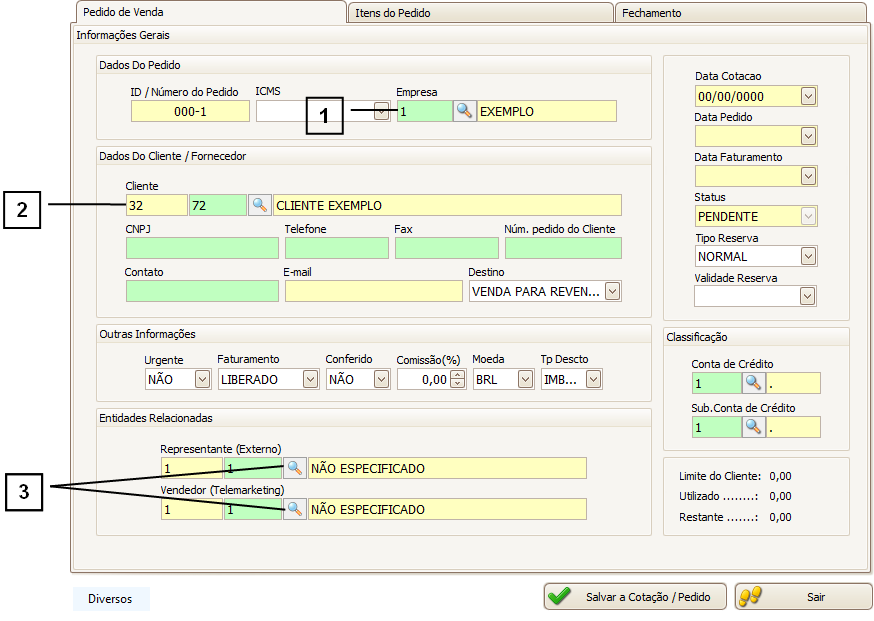Viewport: 874px width, 621px height.
Task: Open the Fechamento tab
Action: tap(740, 13)
